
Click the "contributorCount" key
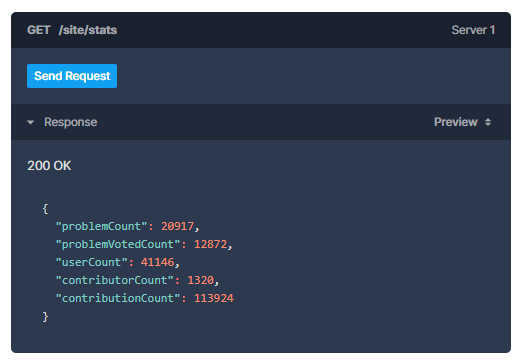click(x=114, y=280)
